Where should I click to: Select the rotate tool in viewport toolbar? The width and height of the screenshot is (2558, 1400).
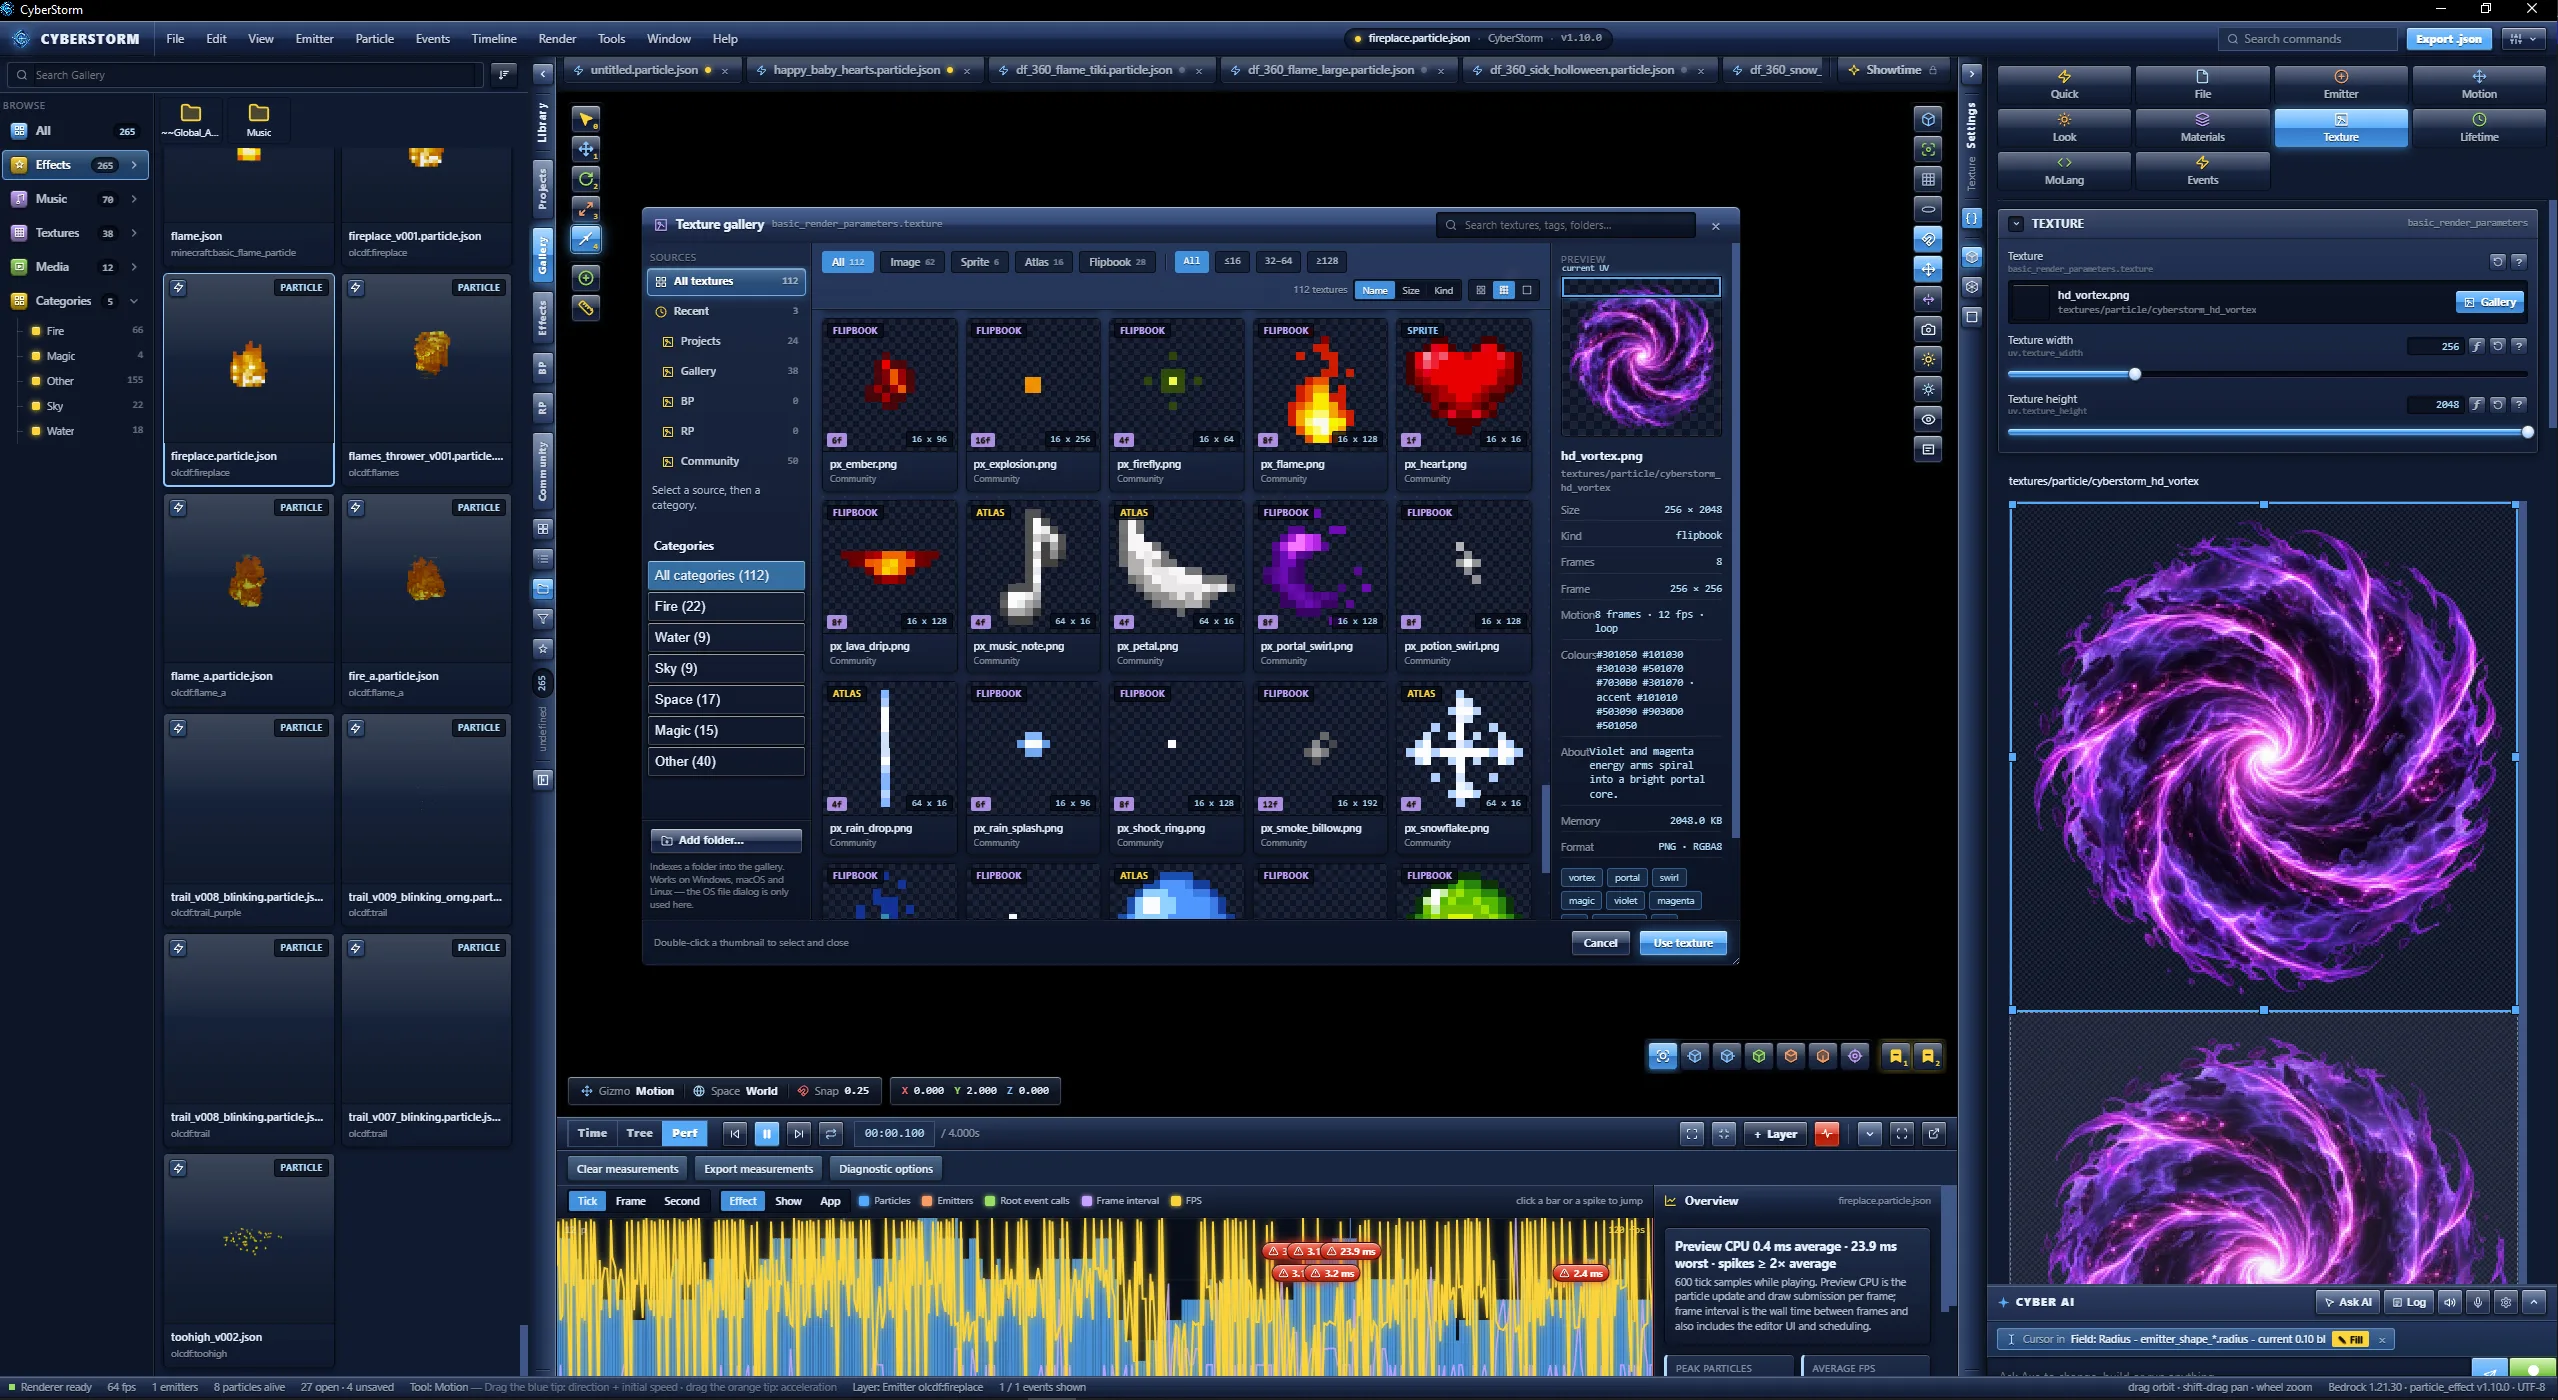coord(586,179)
